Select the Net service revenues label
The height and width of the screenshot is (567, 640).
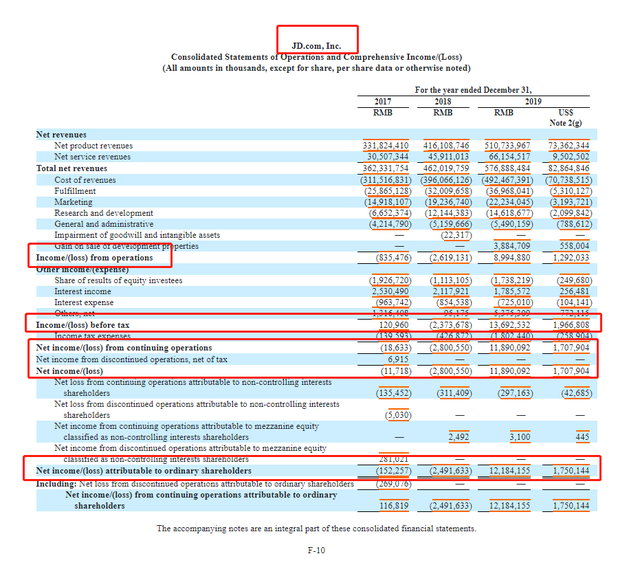pyautogui.click(x=92, y=157)
